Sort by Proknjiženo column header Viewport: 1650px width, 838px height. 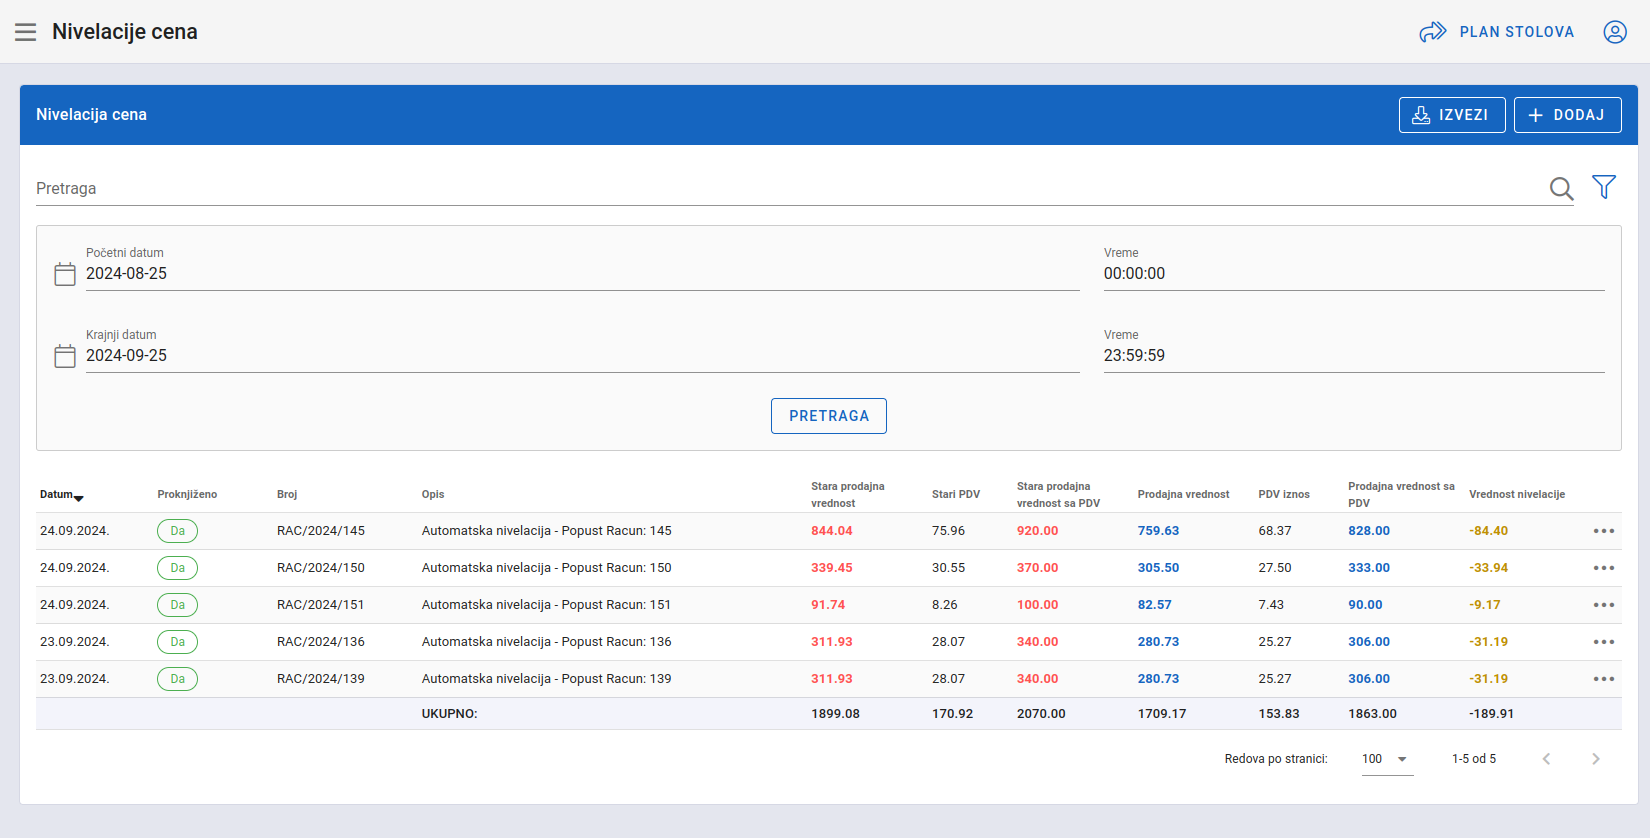[187, 495]
